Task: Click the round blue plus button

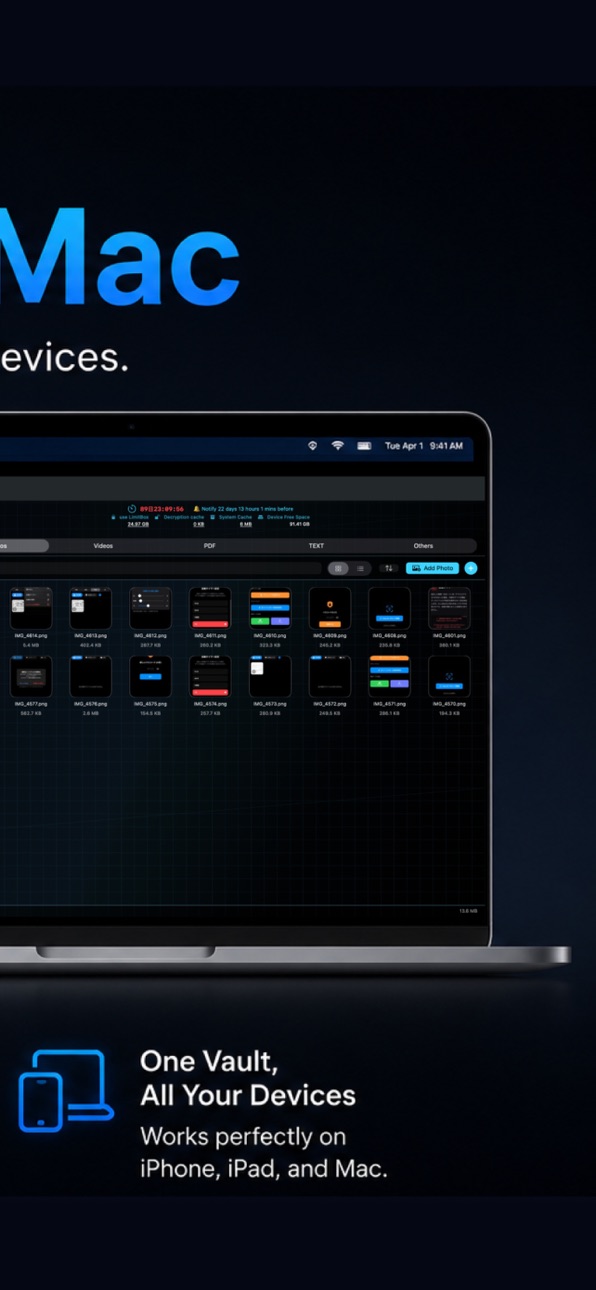Action: point(471,568)
